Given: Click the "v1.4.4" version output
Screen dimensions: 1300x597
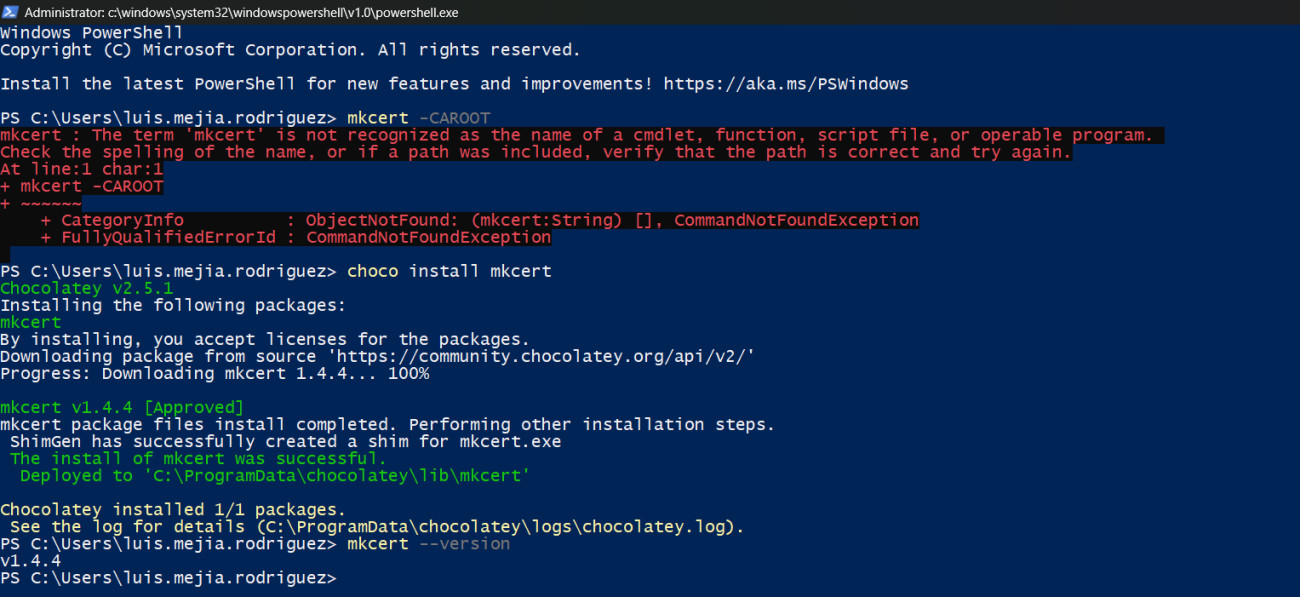Looking at the screenshot, I should point(30,561).
